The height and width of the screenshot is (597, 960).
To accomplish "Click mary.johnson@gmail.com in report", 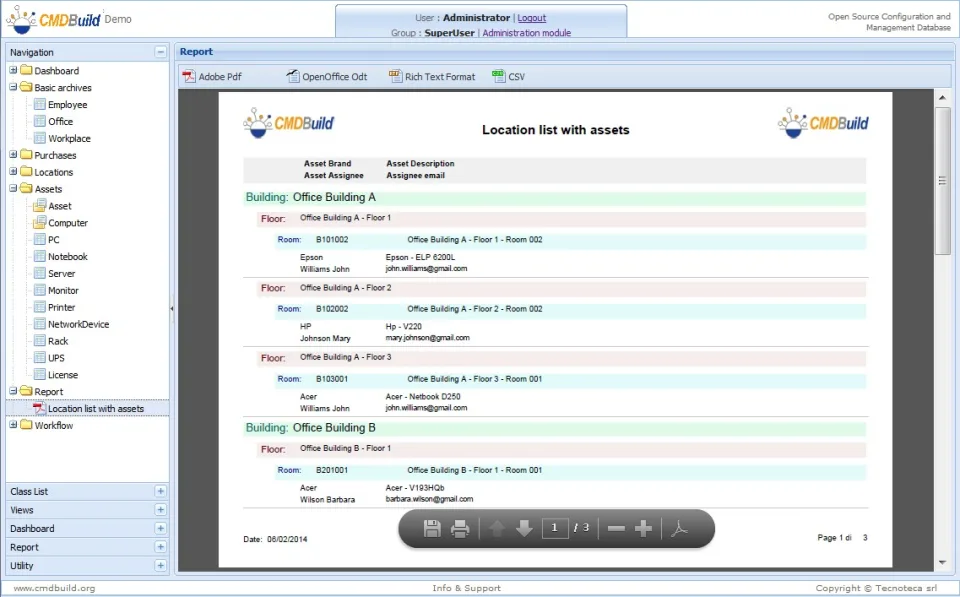I will pos(427,338).
